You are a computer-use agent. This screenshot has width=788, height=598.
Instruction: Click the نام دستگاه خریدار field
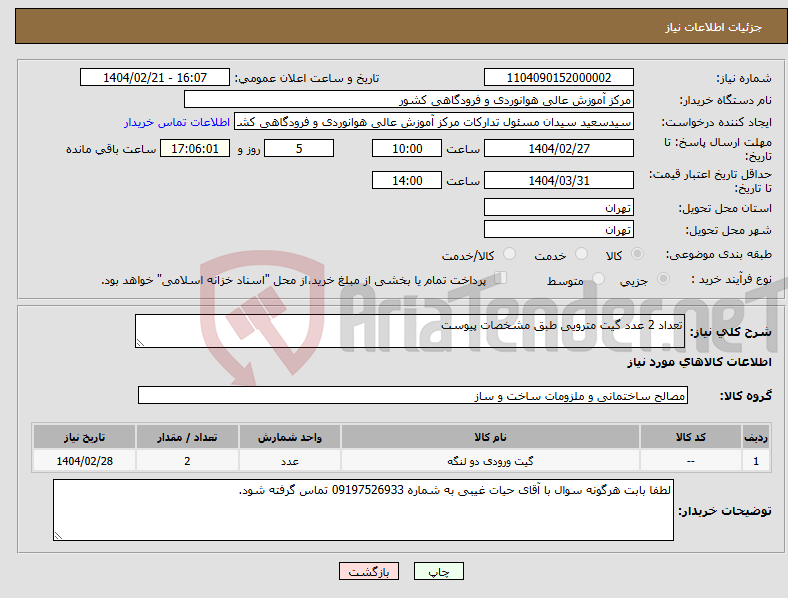pyautogui.click(x=409, y=99)
